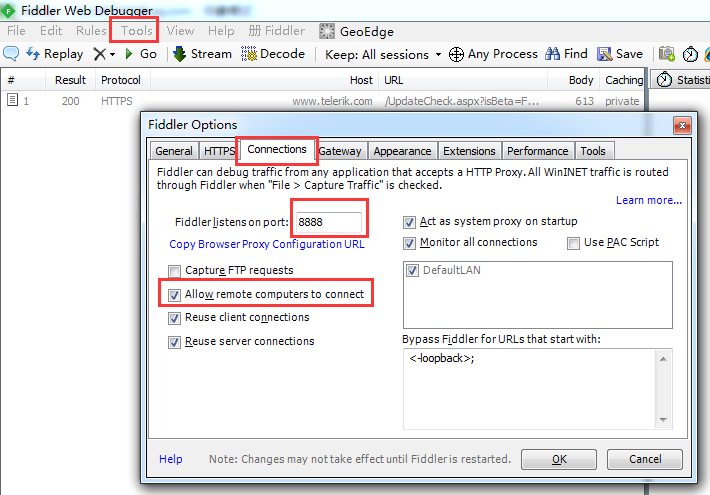Sort sessions by Result column

pyautogui.click(x=70, y=80)
